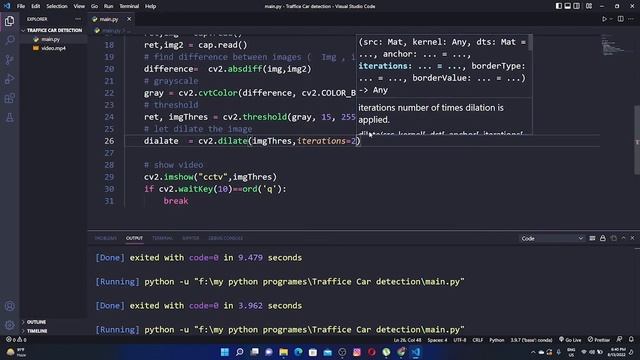This screenshot has width=640, height=360.
Task: Open the Run and Debug view
Action: (x=9, y=79)
